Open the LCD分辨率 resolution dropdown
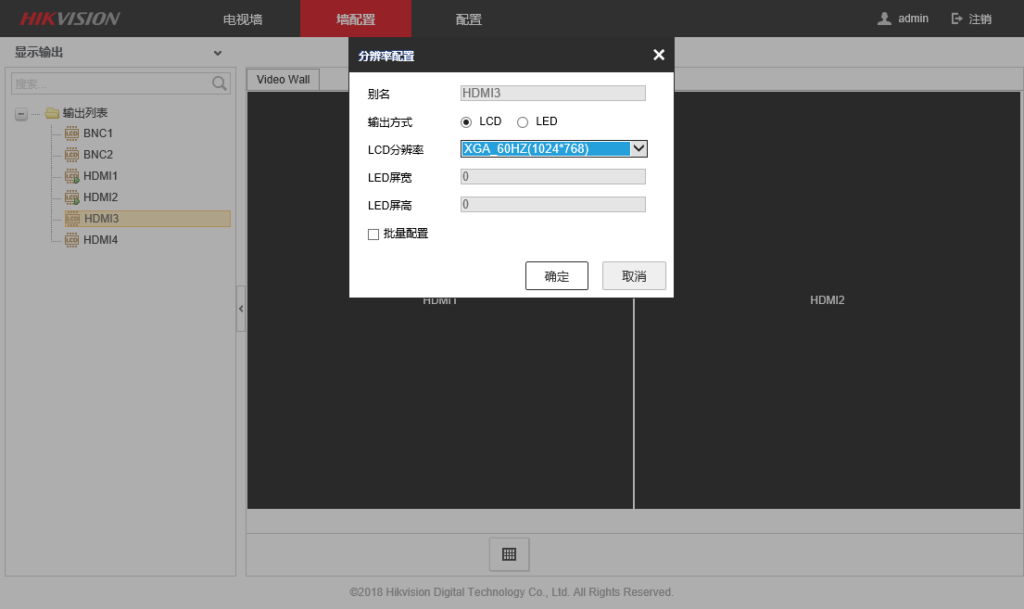The image size is (1024, 609). tap(638, 148)
